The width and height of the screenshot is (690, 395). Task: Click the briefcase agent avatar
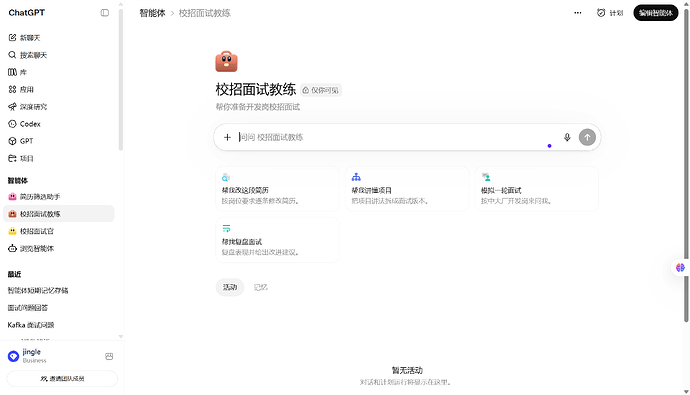pyautogui.click(x=226, y=62)
